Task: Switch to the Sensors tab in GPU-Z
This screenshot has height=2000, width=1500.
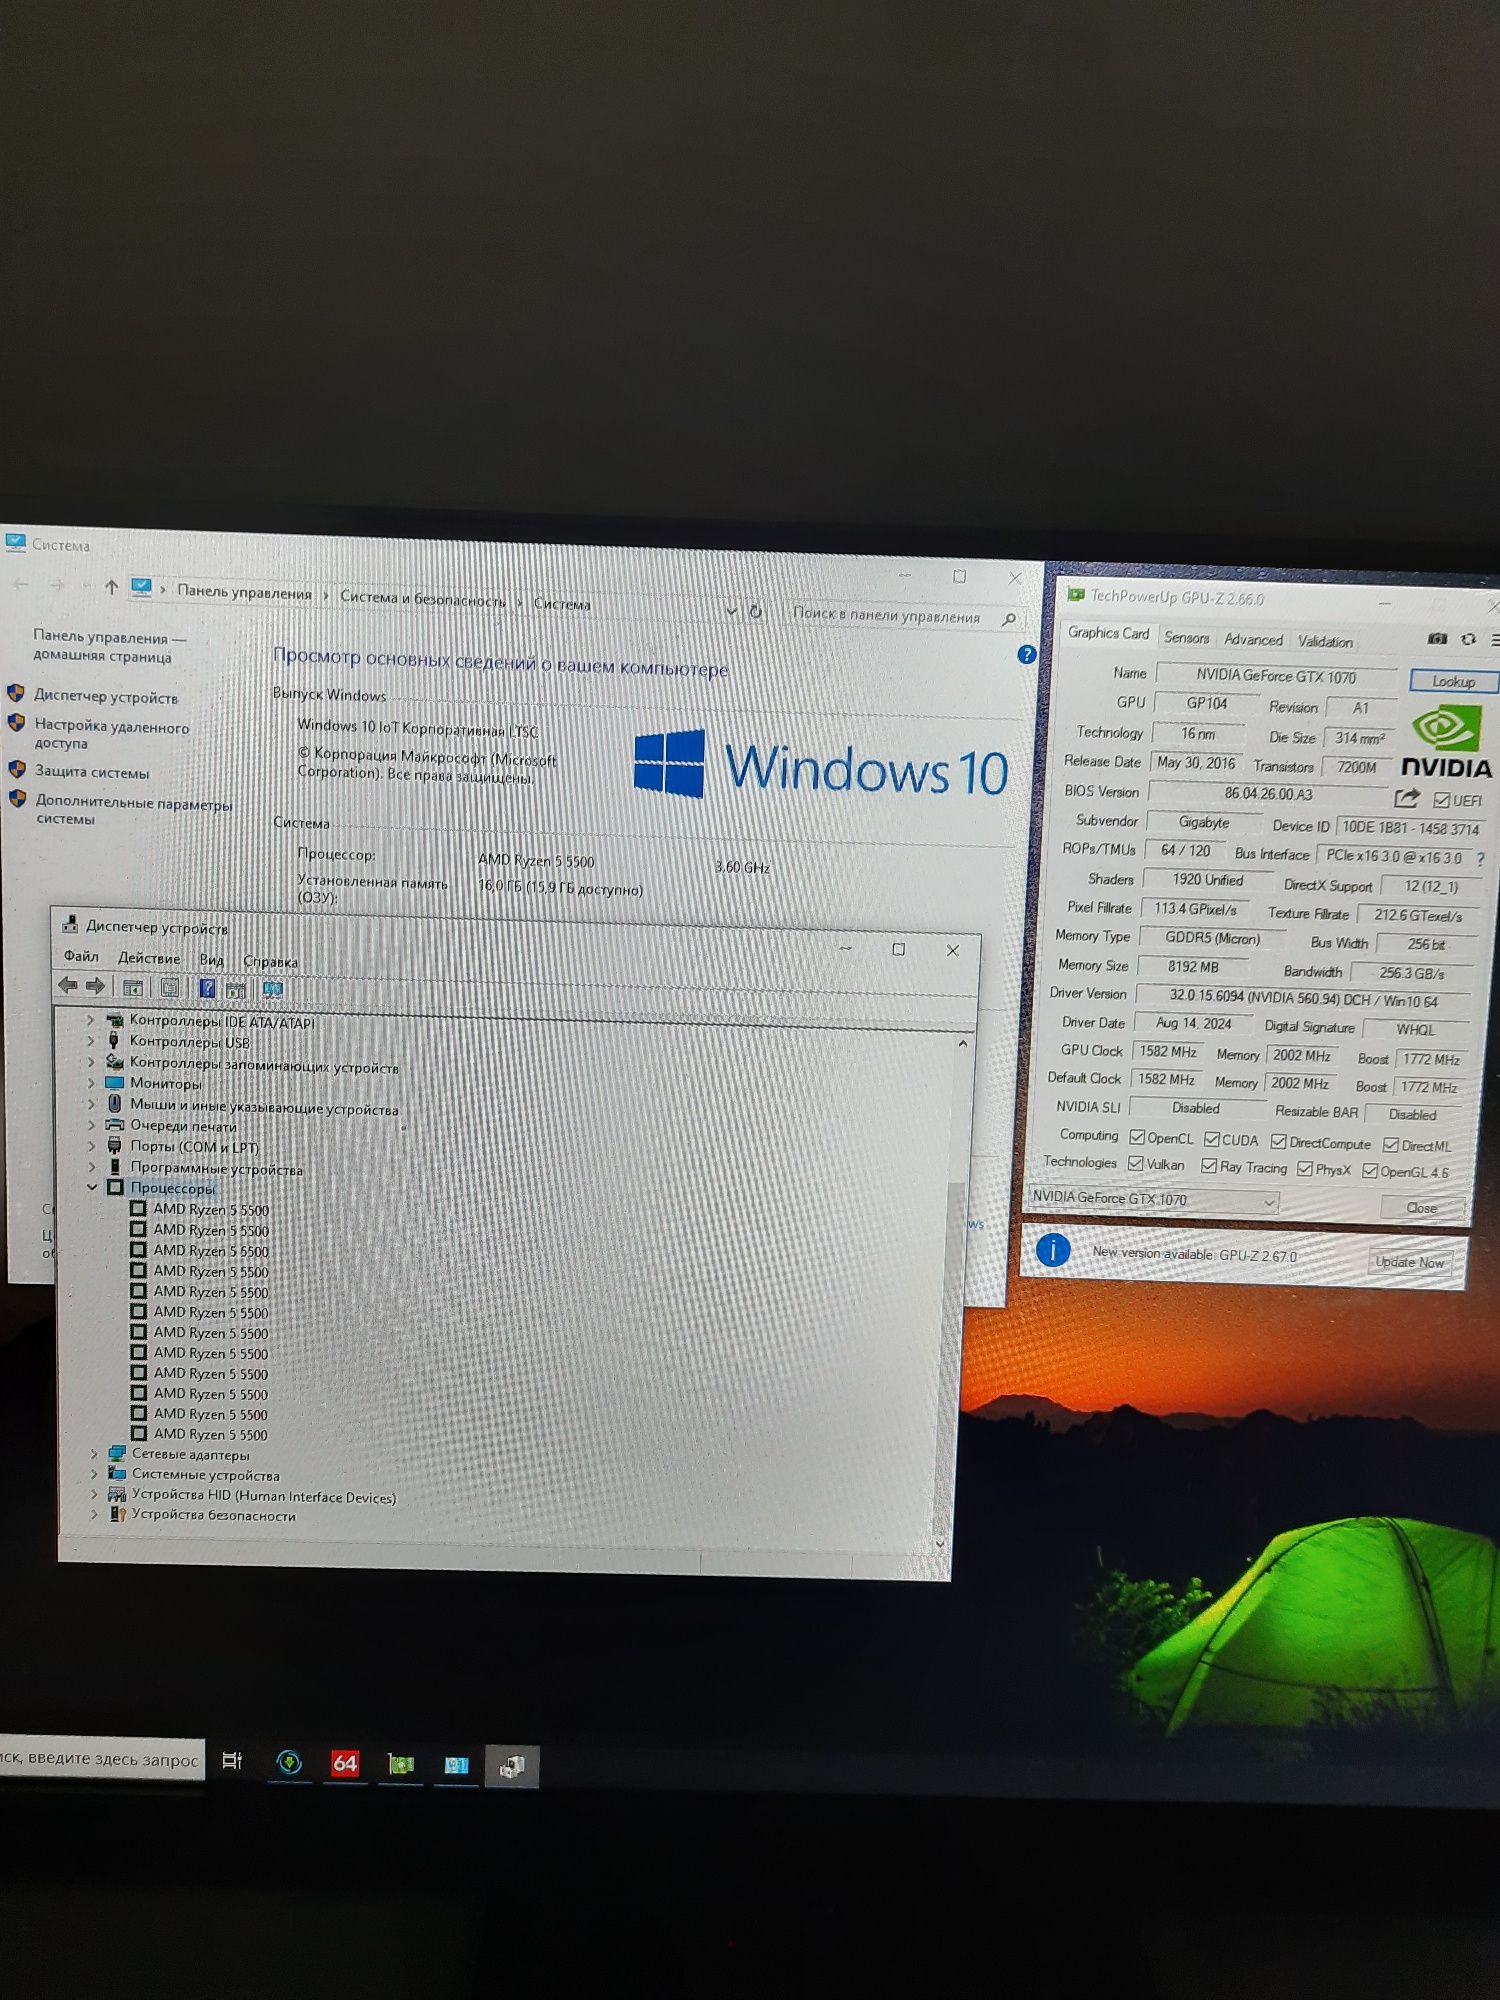Action: click(x=1187, y=637)
